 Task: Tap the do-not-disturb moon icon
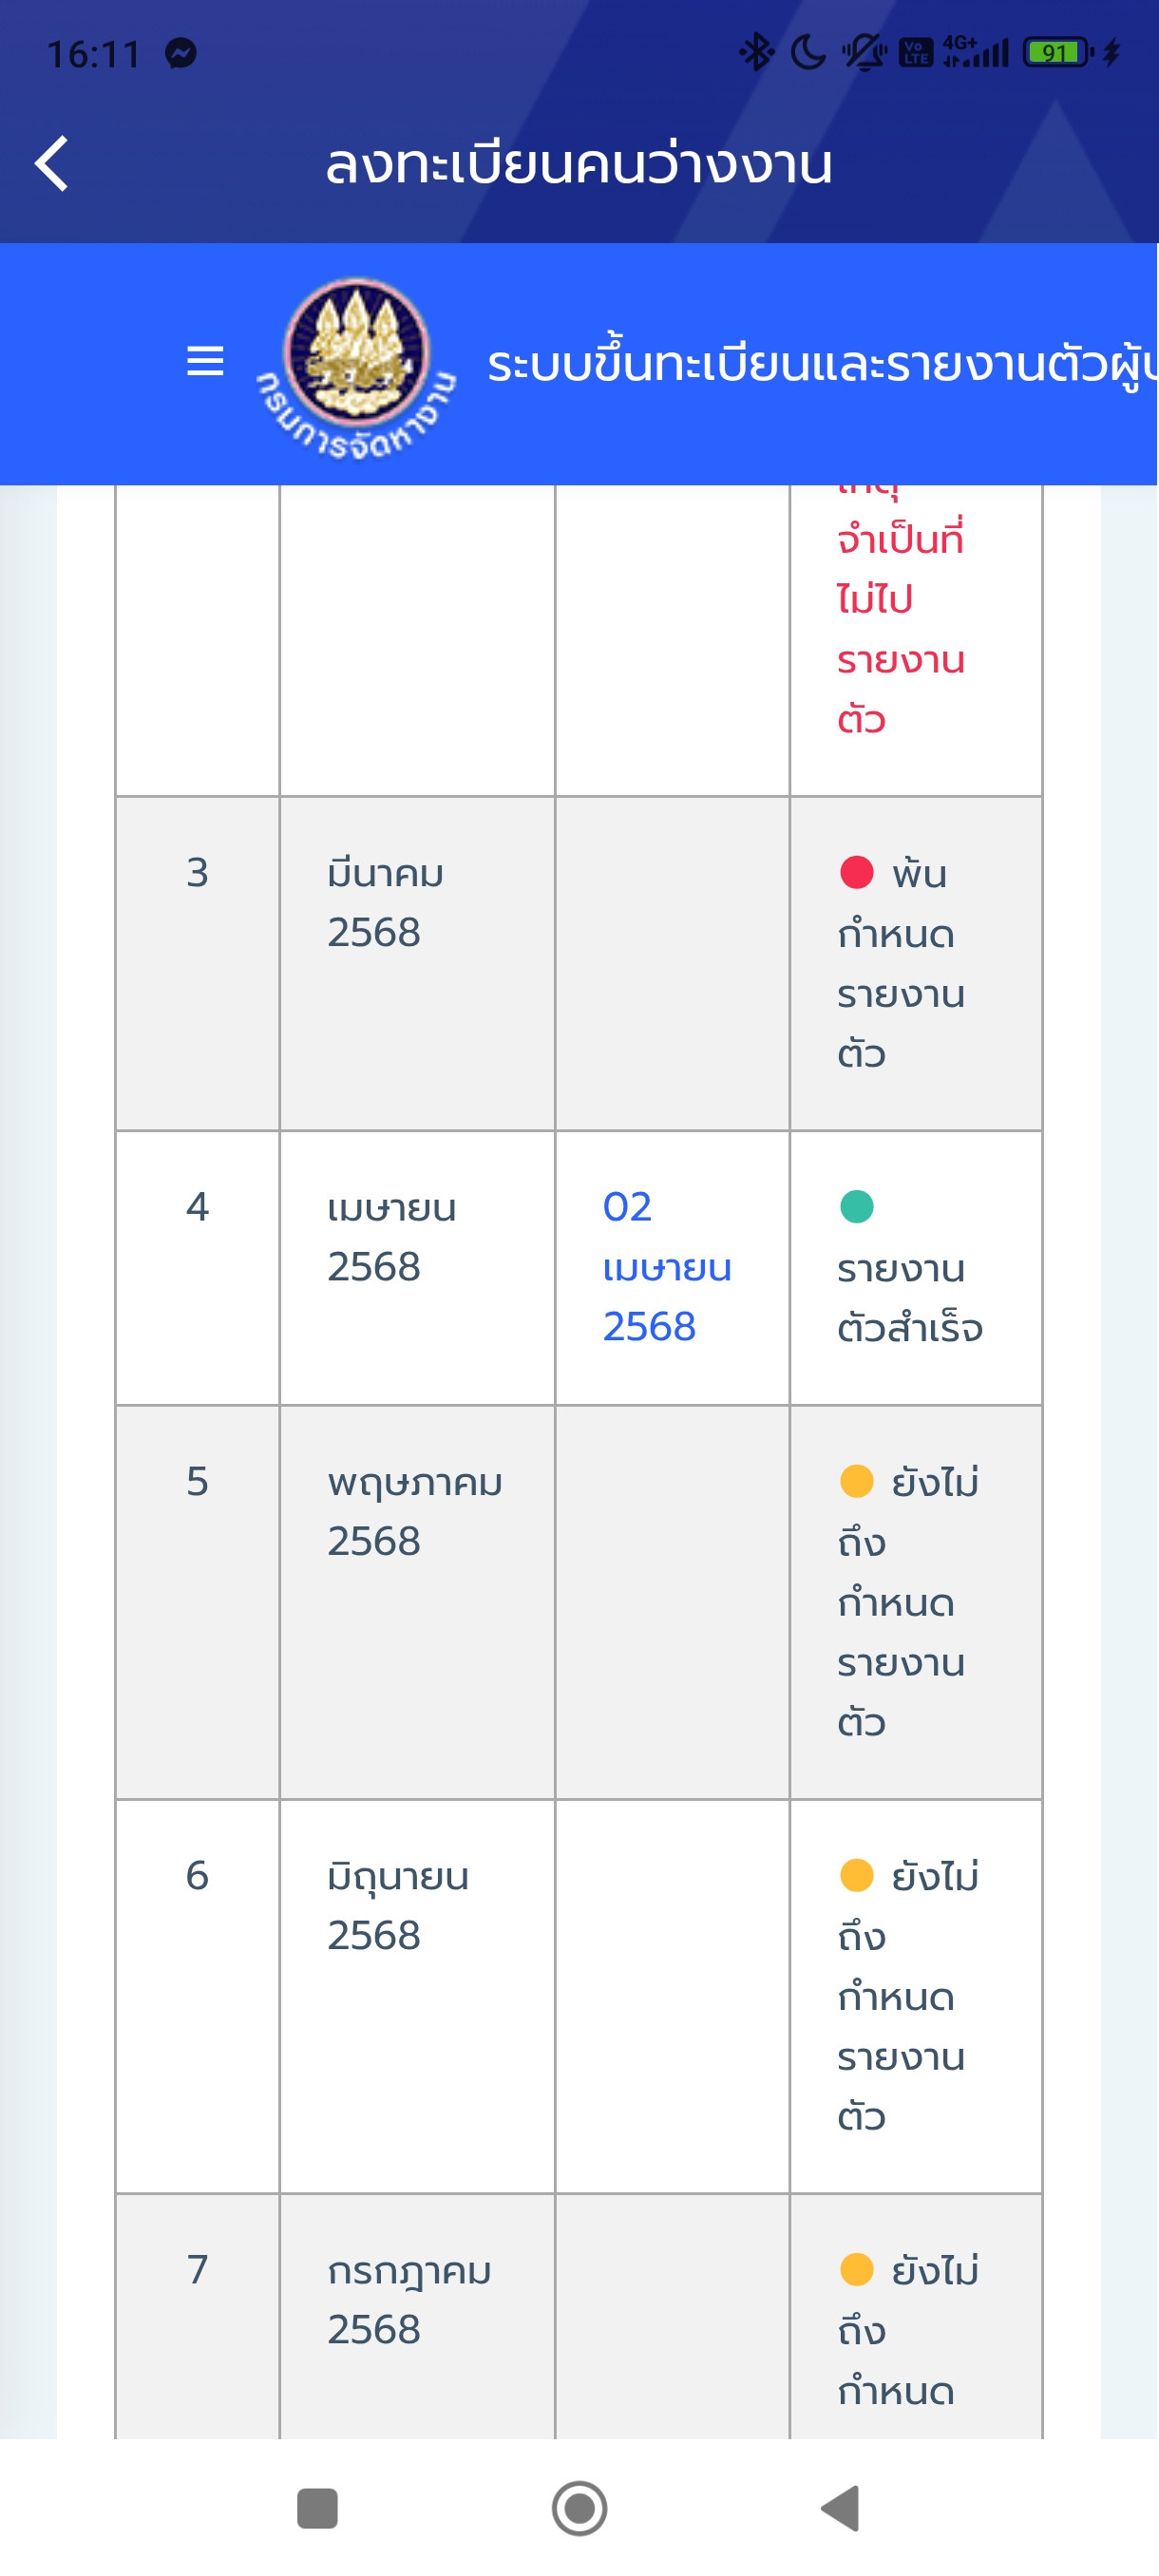point(808,52)
